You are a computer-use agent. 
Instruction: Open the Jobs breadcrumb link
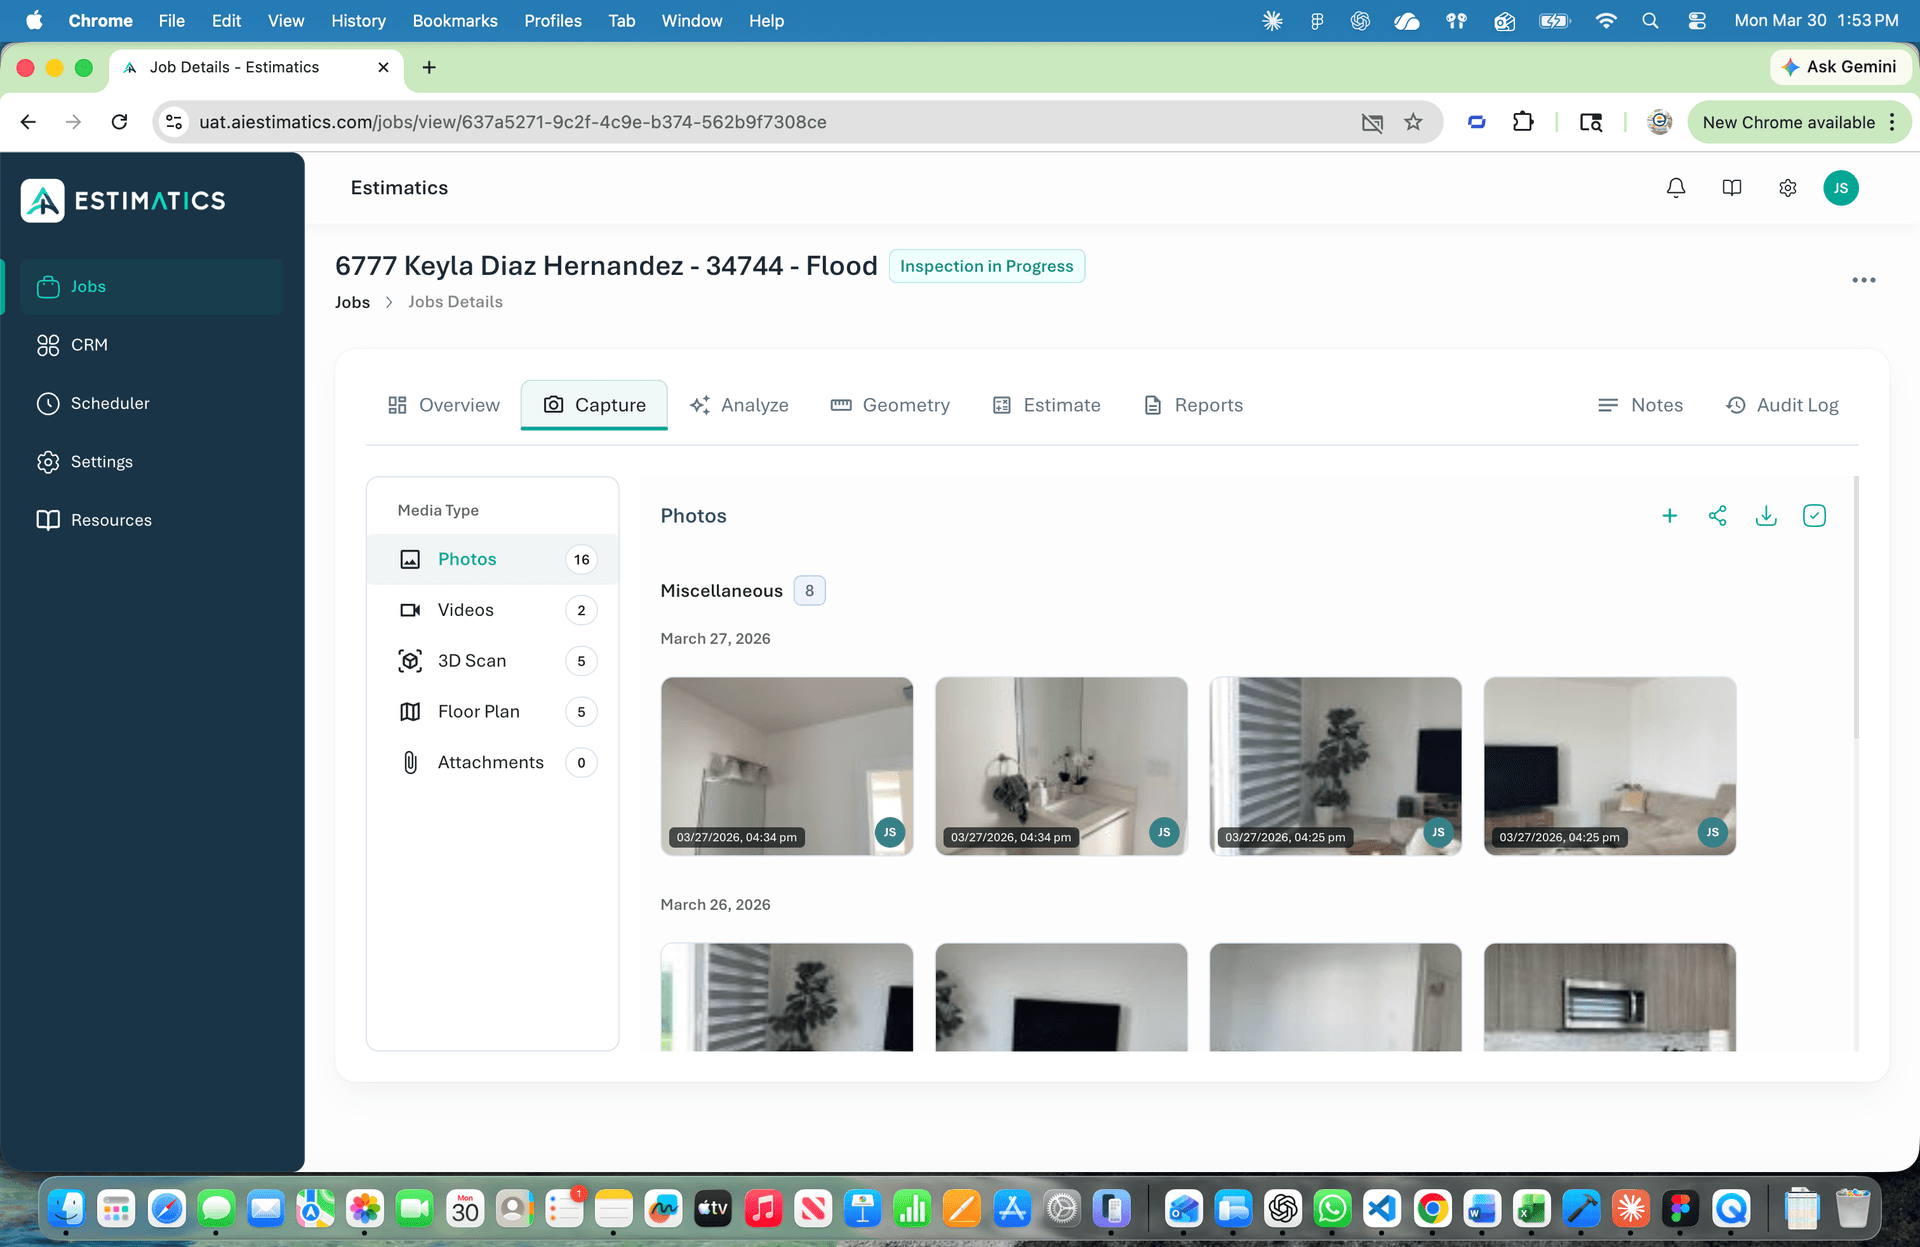(352, 302)
